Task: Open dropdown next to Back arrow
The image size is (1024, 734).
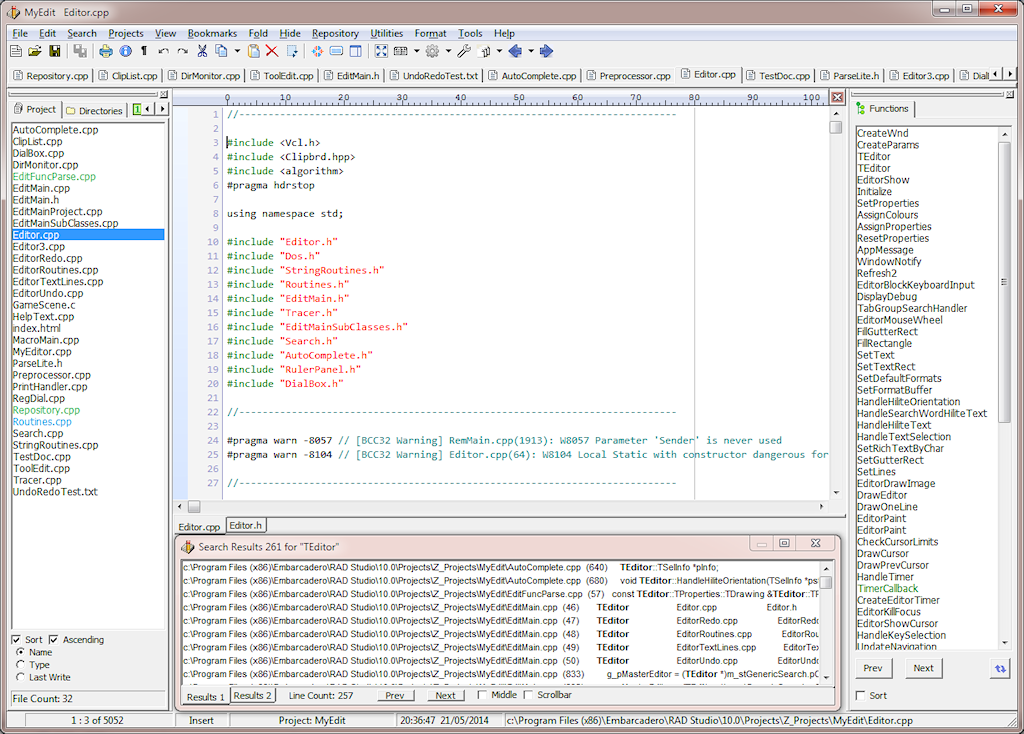Action: click(531, 51)
